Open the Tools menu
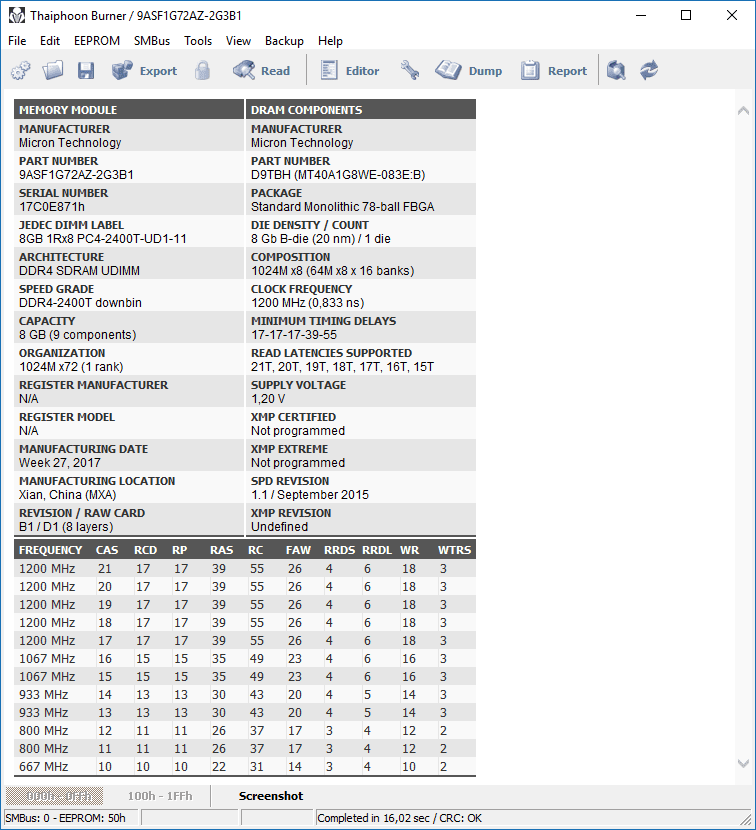This screenshot has width=756, height=830. (x=198, y=41)
